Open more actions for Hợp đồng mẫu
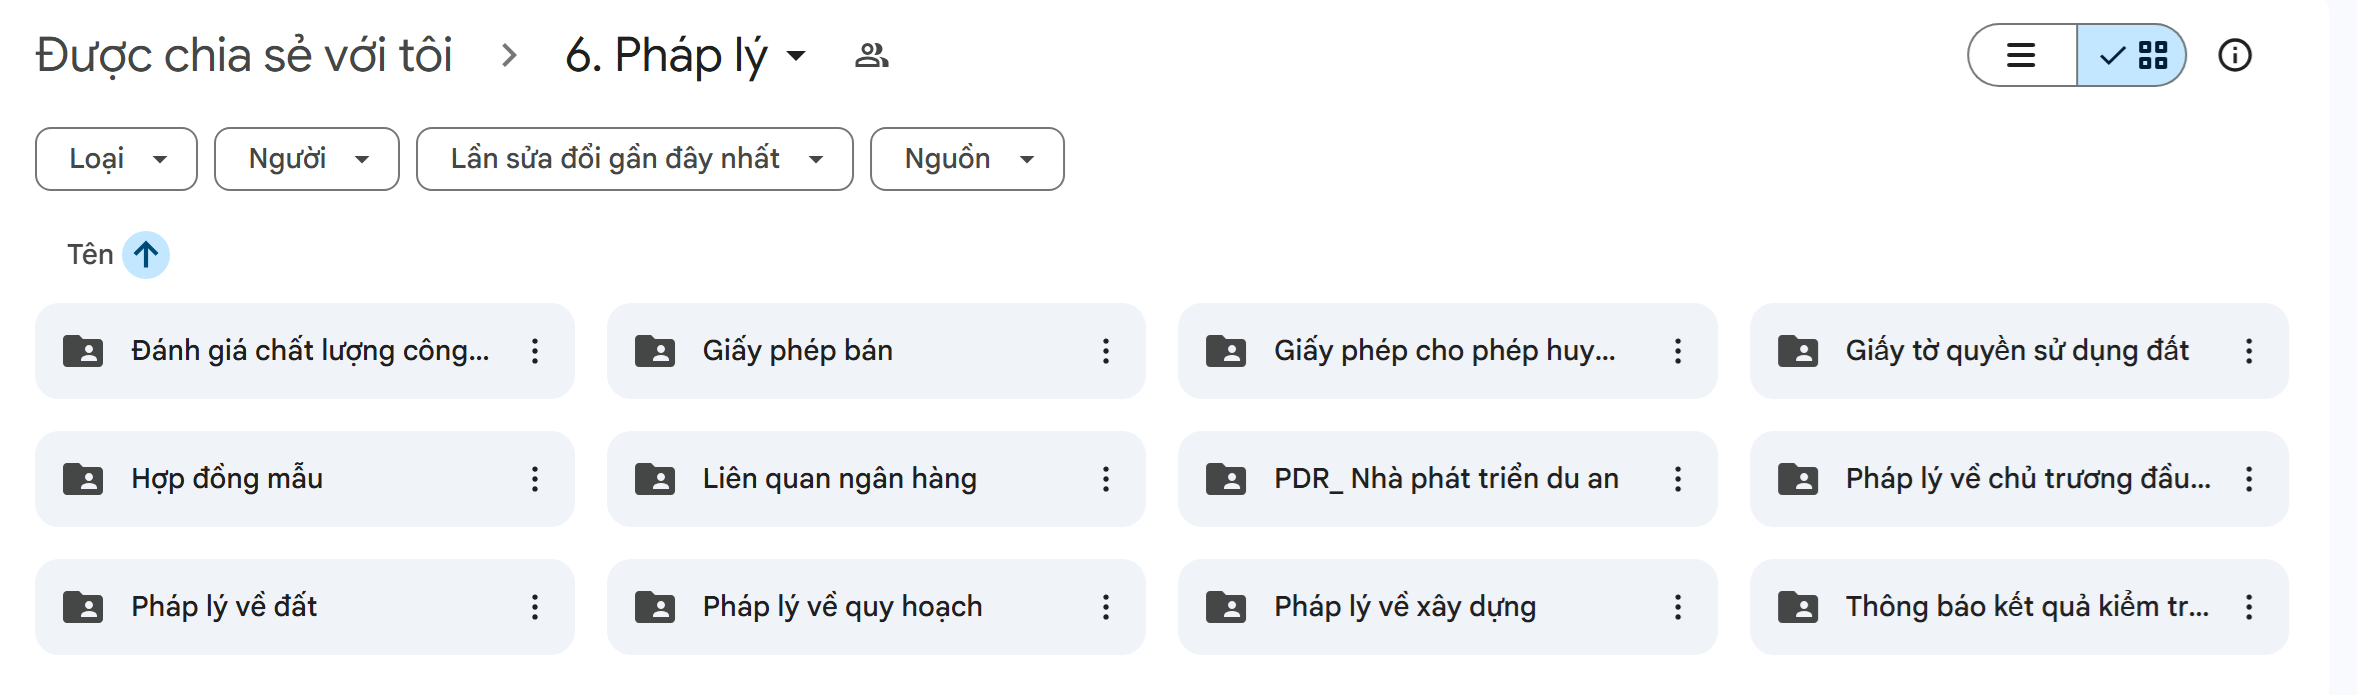 click(x=535, y=479)
